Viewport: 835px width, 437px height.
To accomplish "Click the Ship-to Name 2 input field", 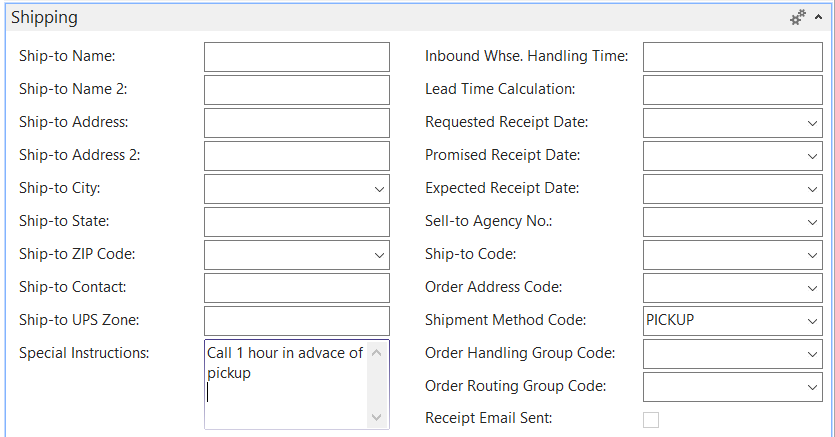I will 297,90.
